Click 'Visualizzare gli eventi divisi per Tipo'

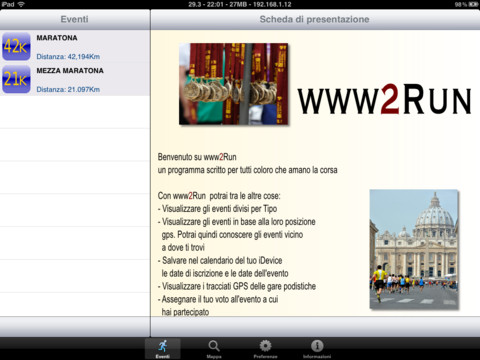pyautogui.click(x=217, y=209)
